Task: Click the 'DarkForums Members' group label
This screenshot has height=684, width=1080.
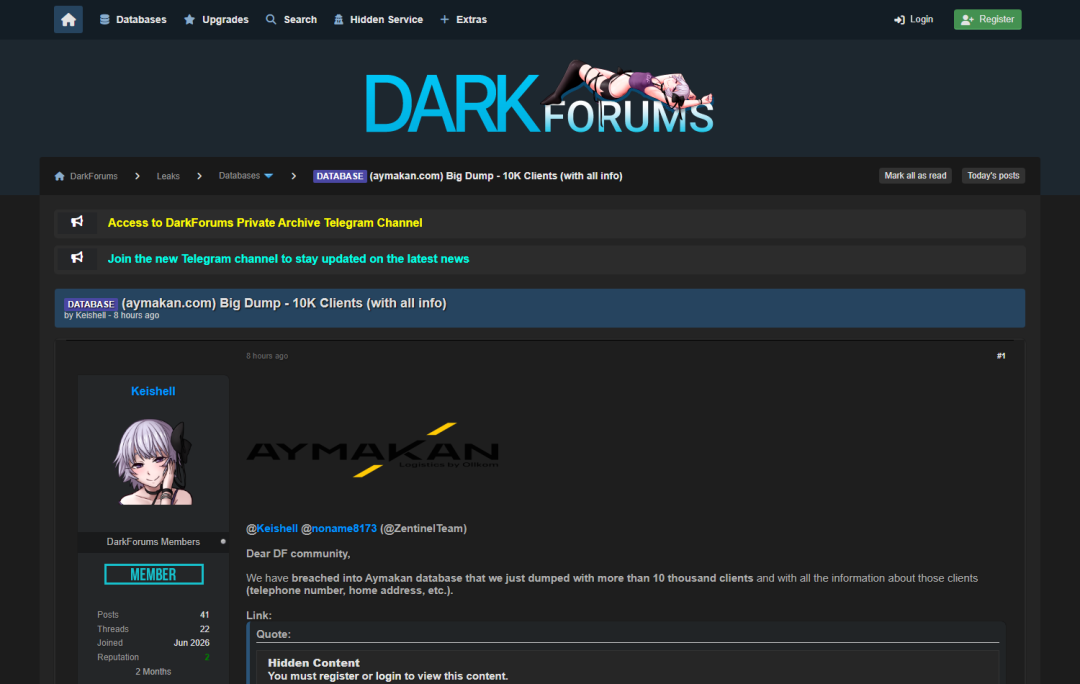Action: click(x=153, y=542)
